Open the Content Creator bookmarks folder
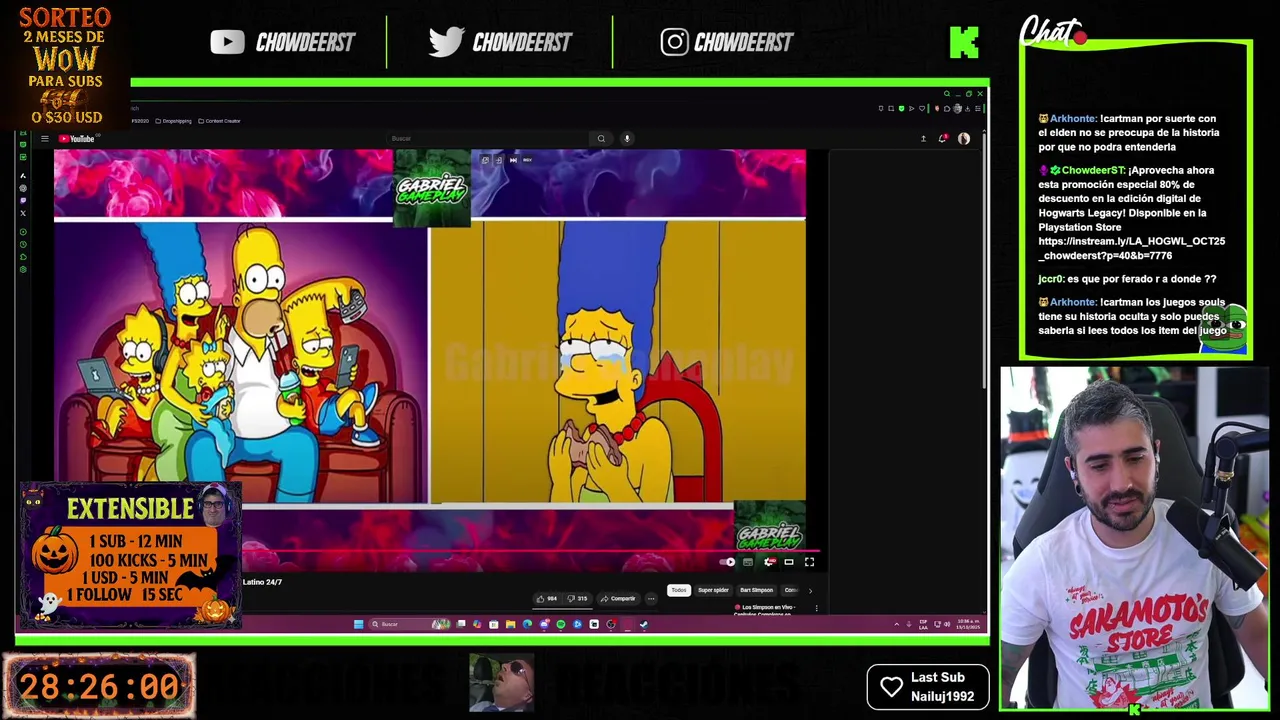 [219, 121]
